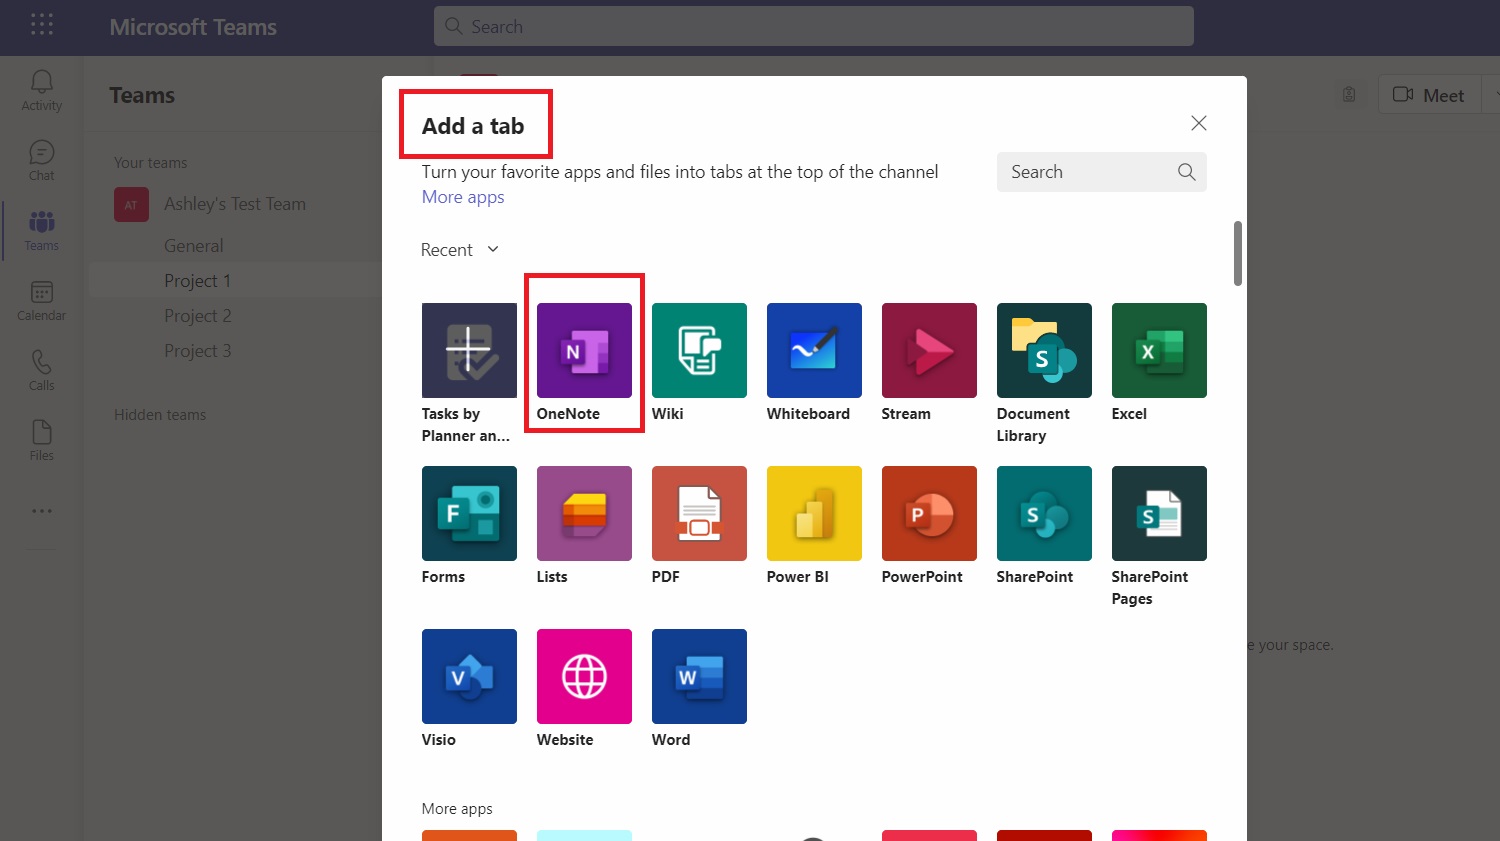Click the Your teams heading
The height and width of the screenshot is (841, 1500).
click(x=151, y=163)
